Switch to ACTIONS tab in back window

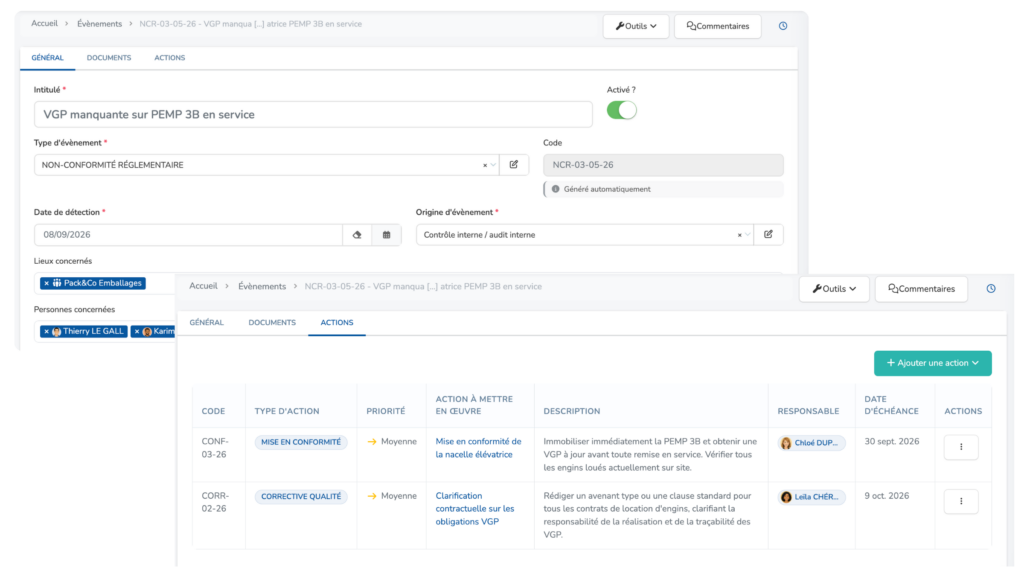tap(170, 57)
